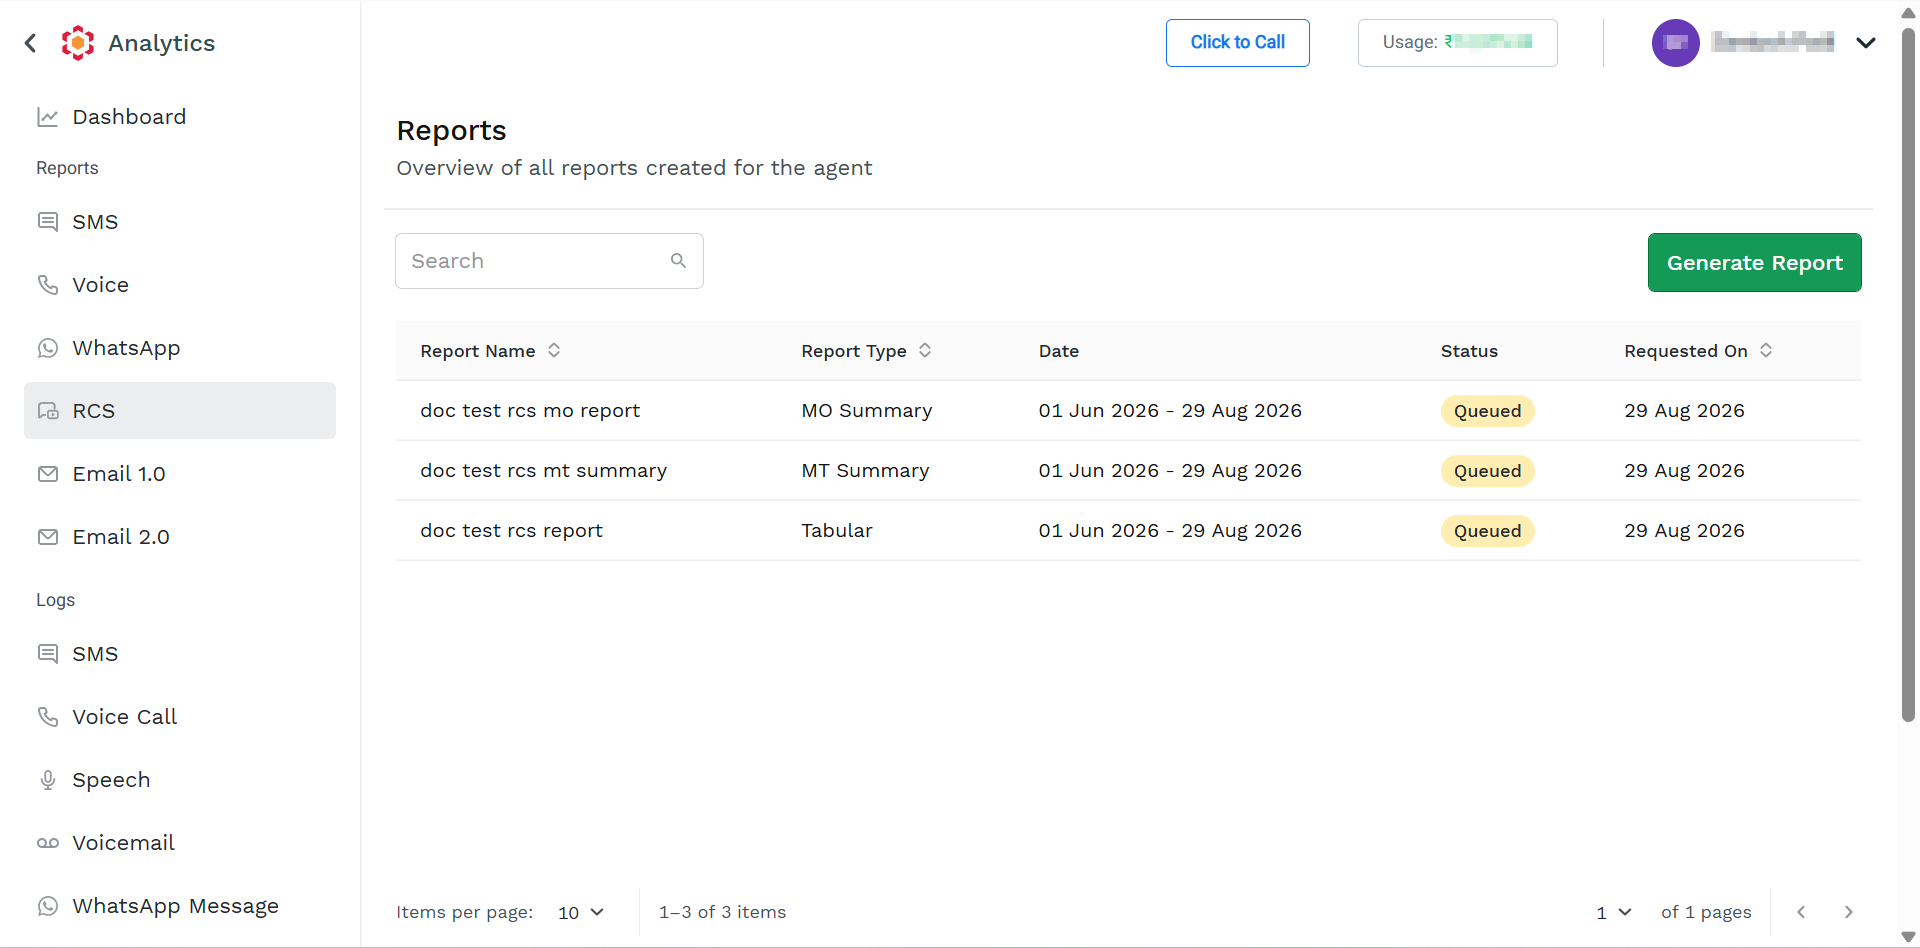This screenshot has height=948, width=1920.
Task: Click the Generate Report button
Action: point(1754,263)
